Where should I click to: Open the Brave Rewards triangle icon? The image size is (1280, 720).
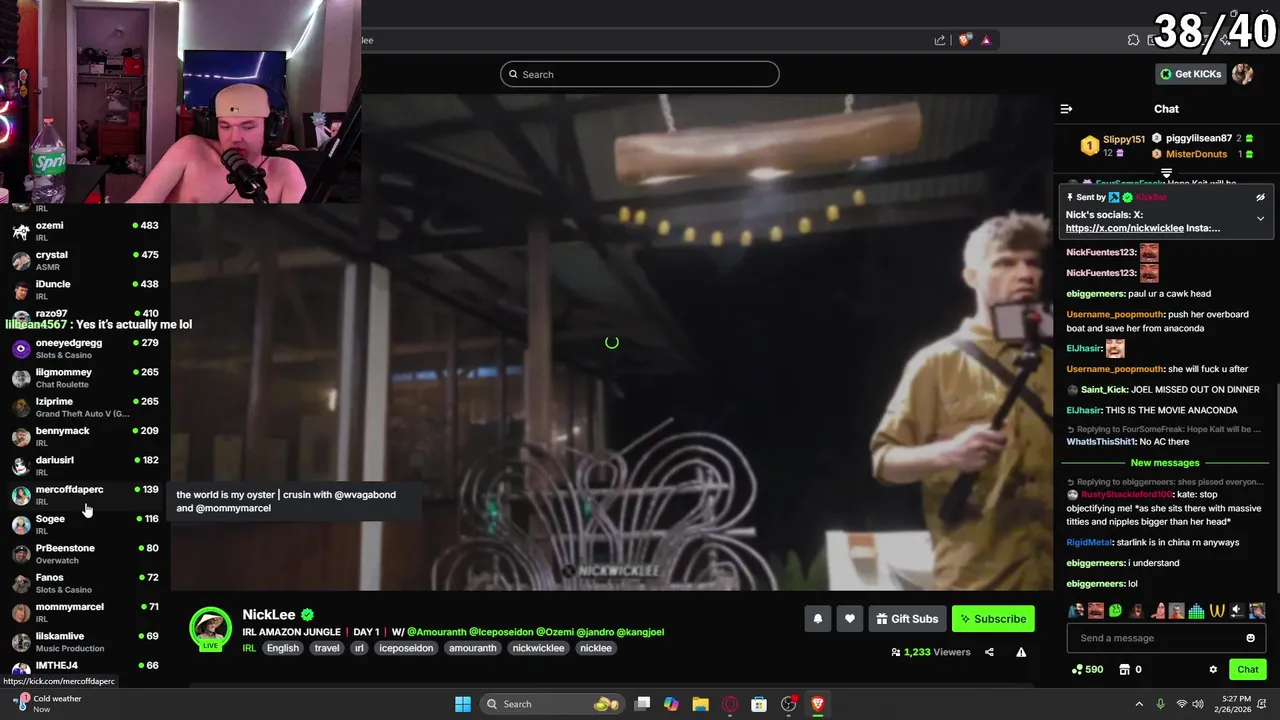986,40
